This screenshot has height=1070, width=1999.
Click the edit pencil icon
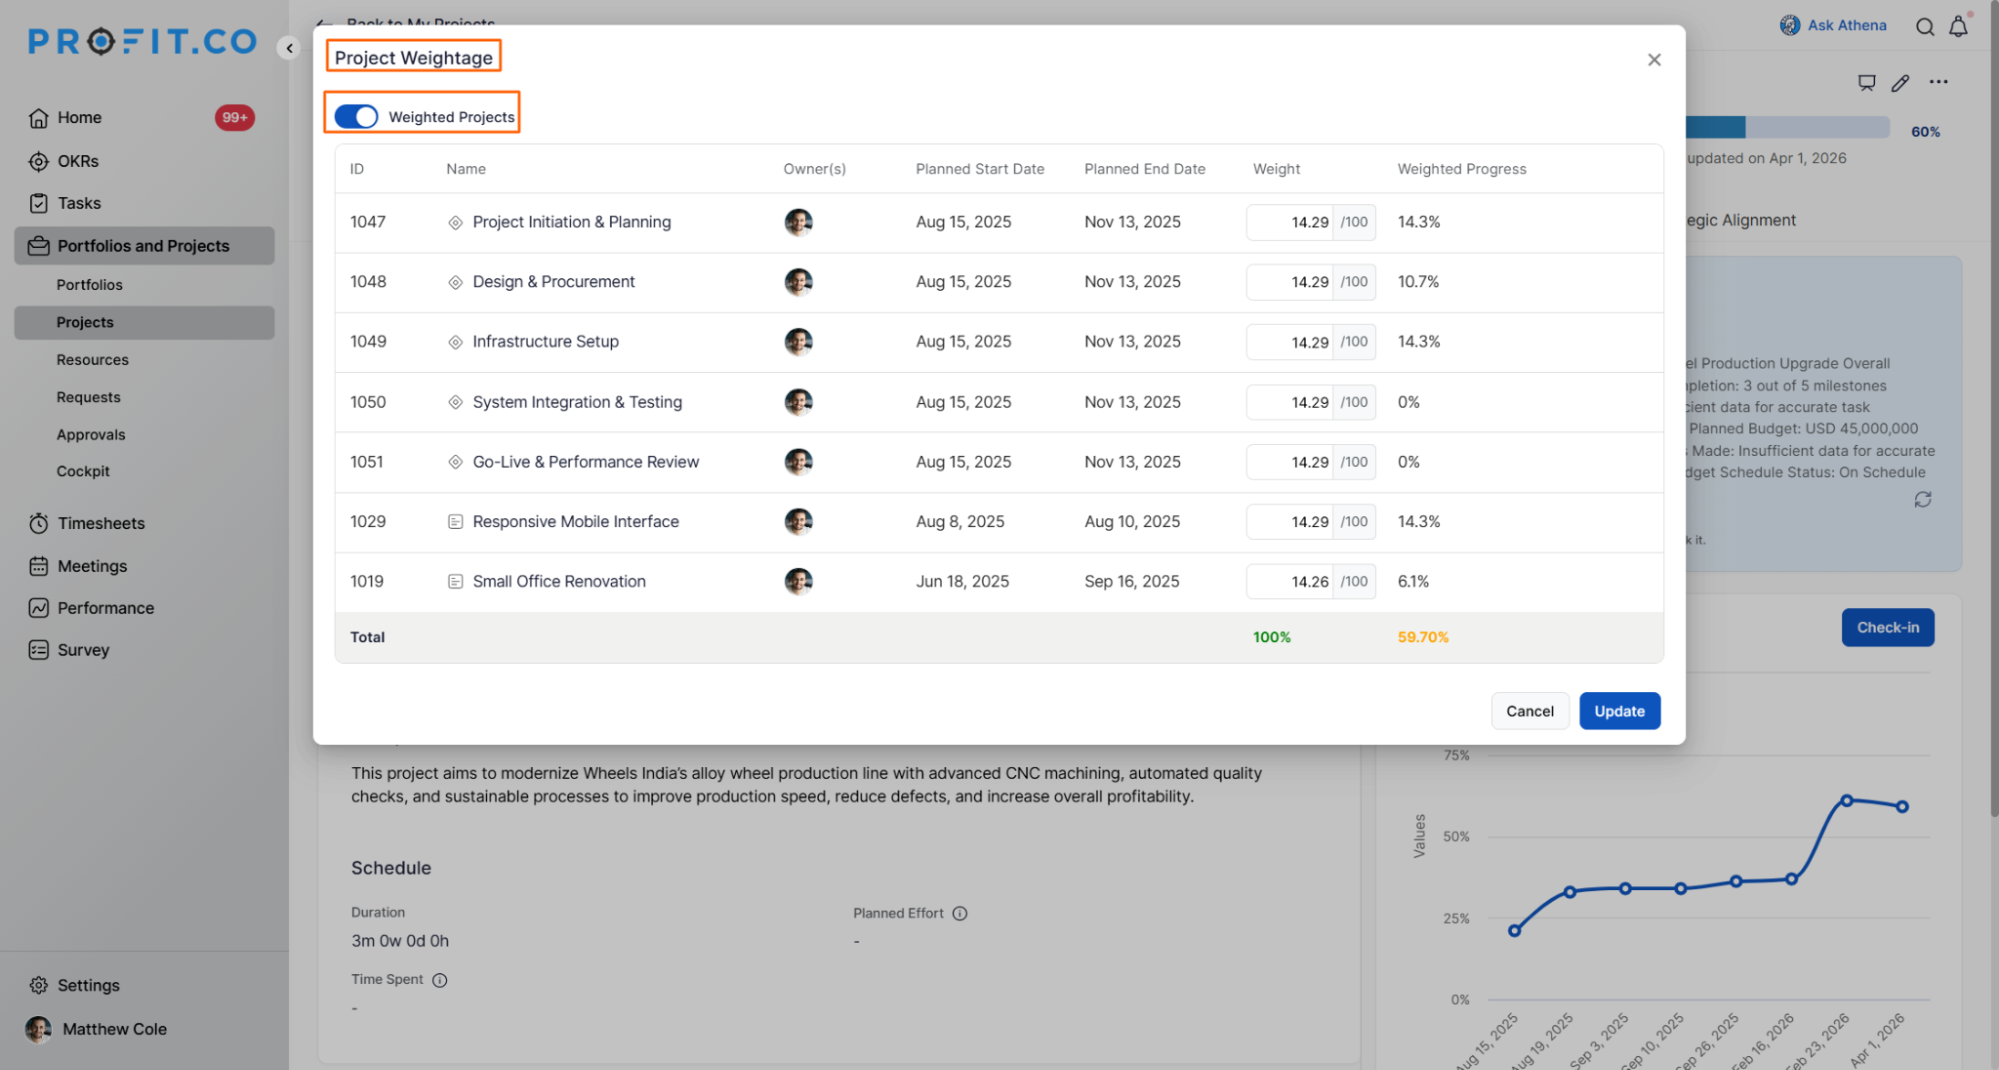[1900, 83]
